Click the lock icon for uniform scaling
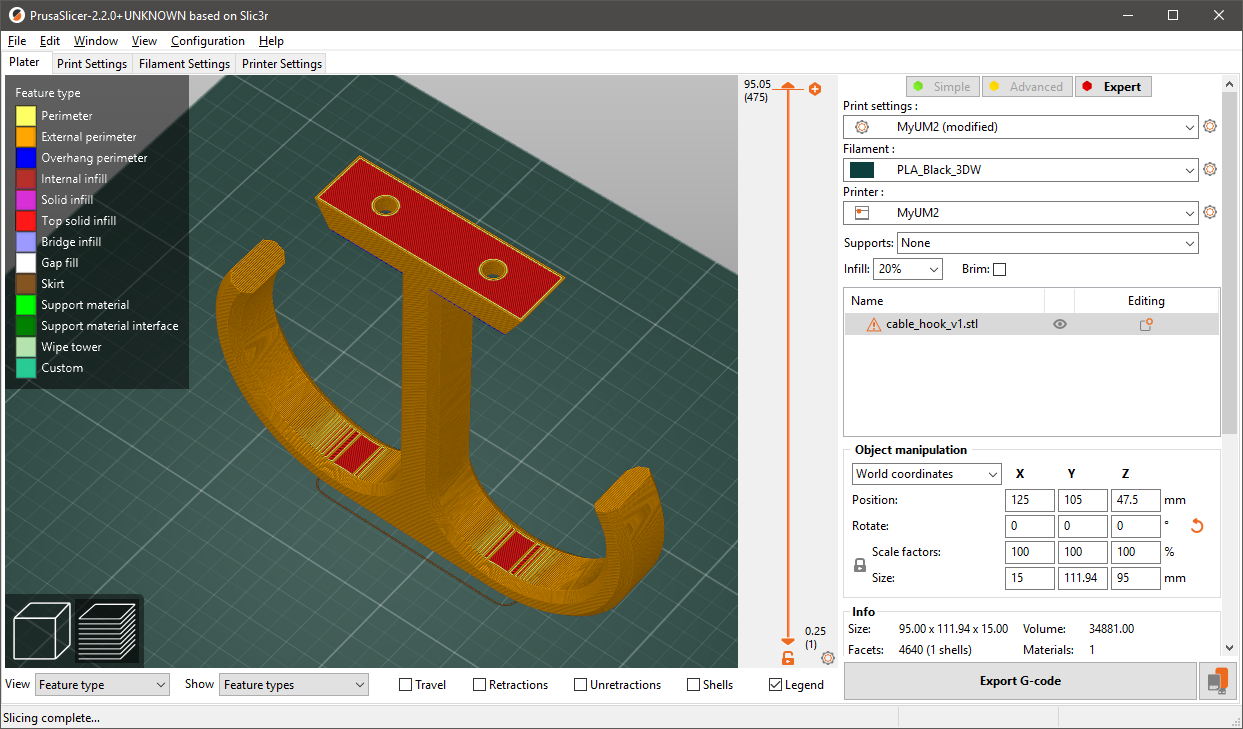This screenshot has width=1243, height=729. pyautogui.click(x=859, y=564)
